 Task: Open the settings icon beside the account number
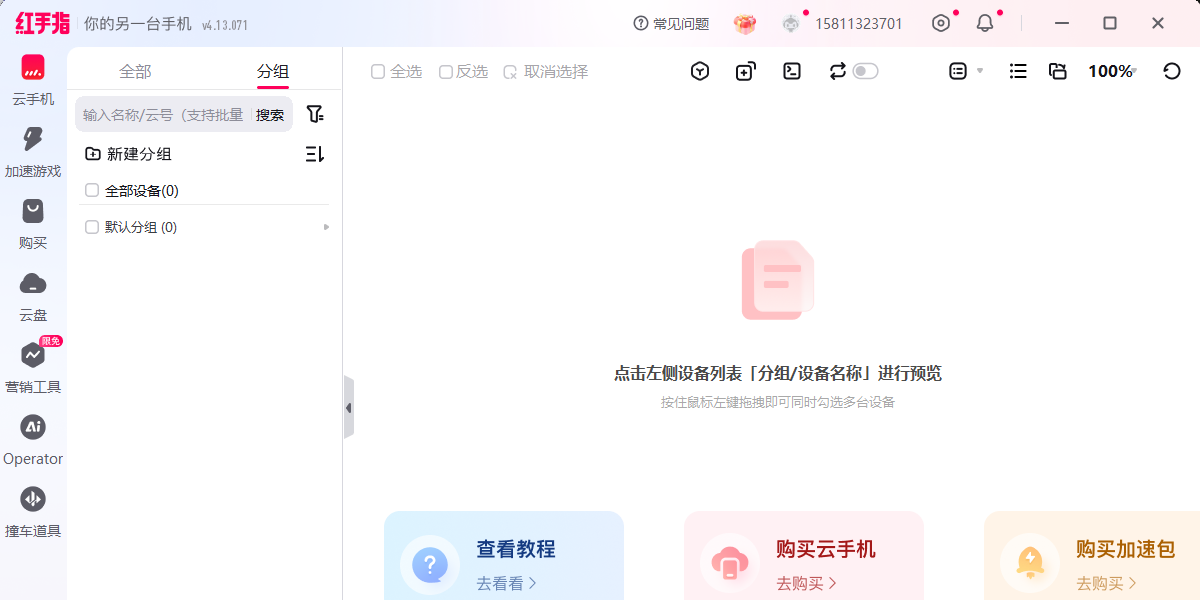[x=941, y=23]
